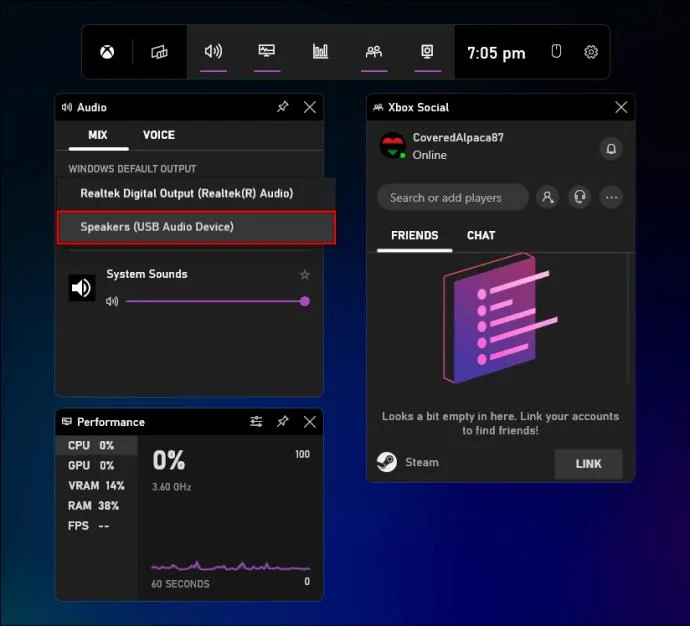This screenshot has width=690, height=626.
Task: Select Realtek Digital Output device
Action: pyautogui.click(x=196, y=194)
